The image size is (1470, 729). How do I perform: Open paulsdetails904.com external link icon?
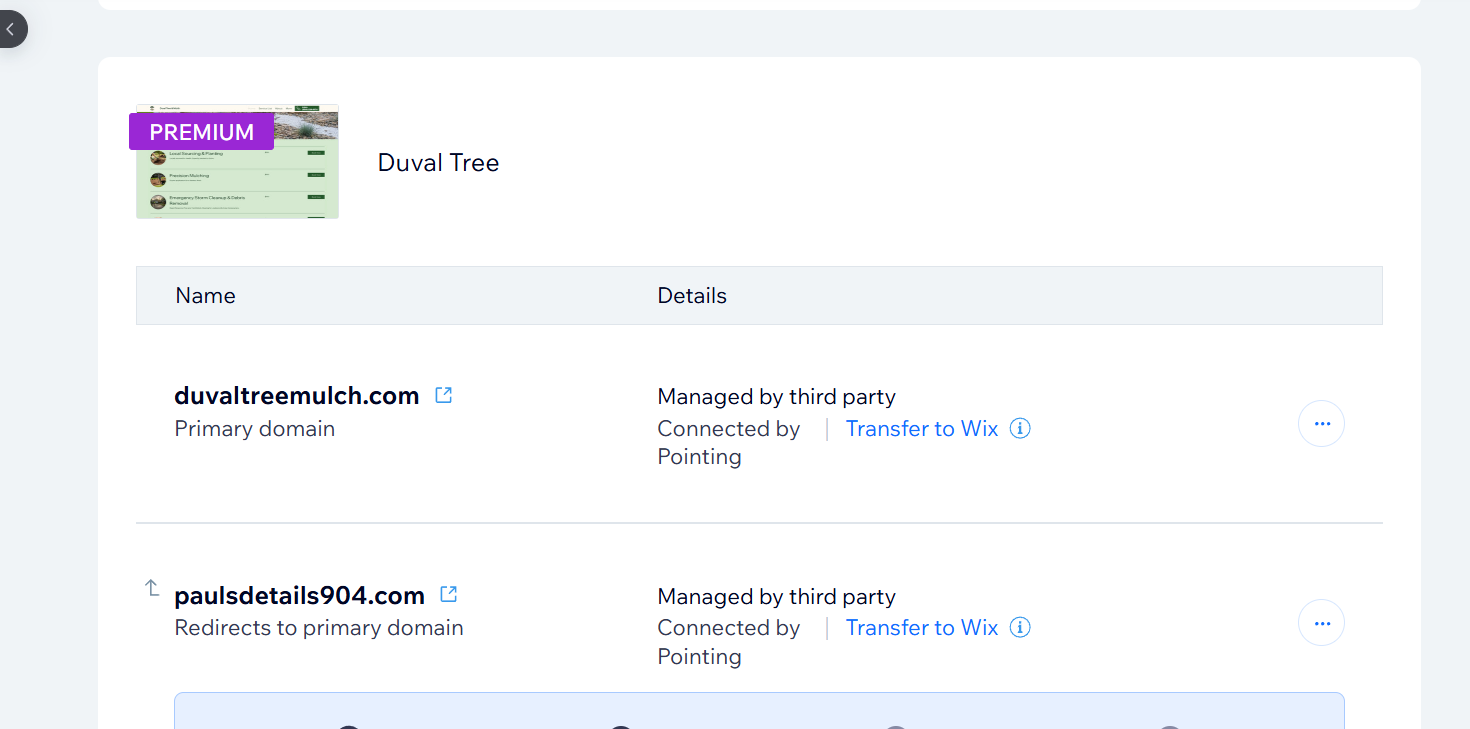point(449,594)
